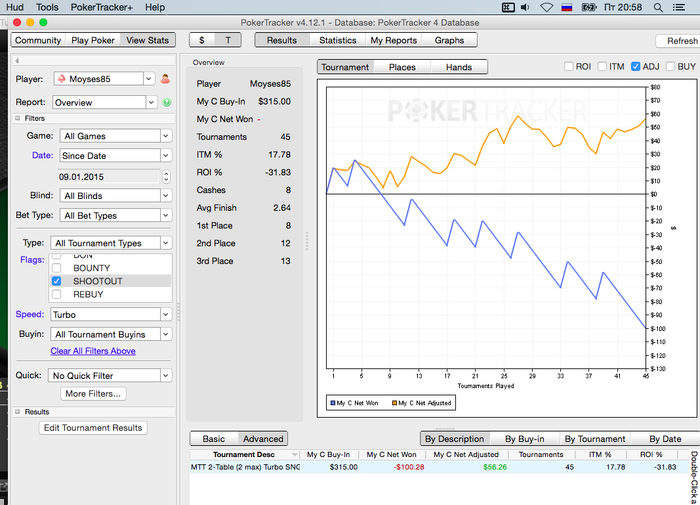The height and width of the screenshot is (505, 700).
Task: Switch to the Basic view
Action: point(214,439)
